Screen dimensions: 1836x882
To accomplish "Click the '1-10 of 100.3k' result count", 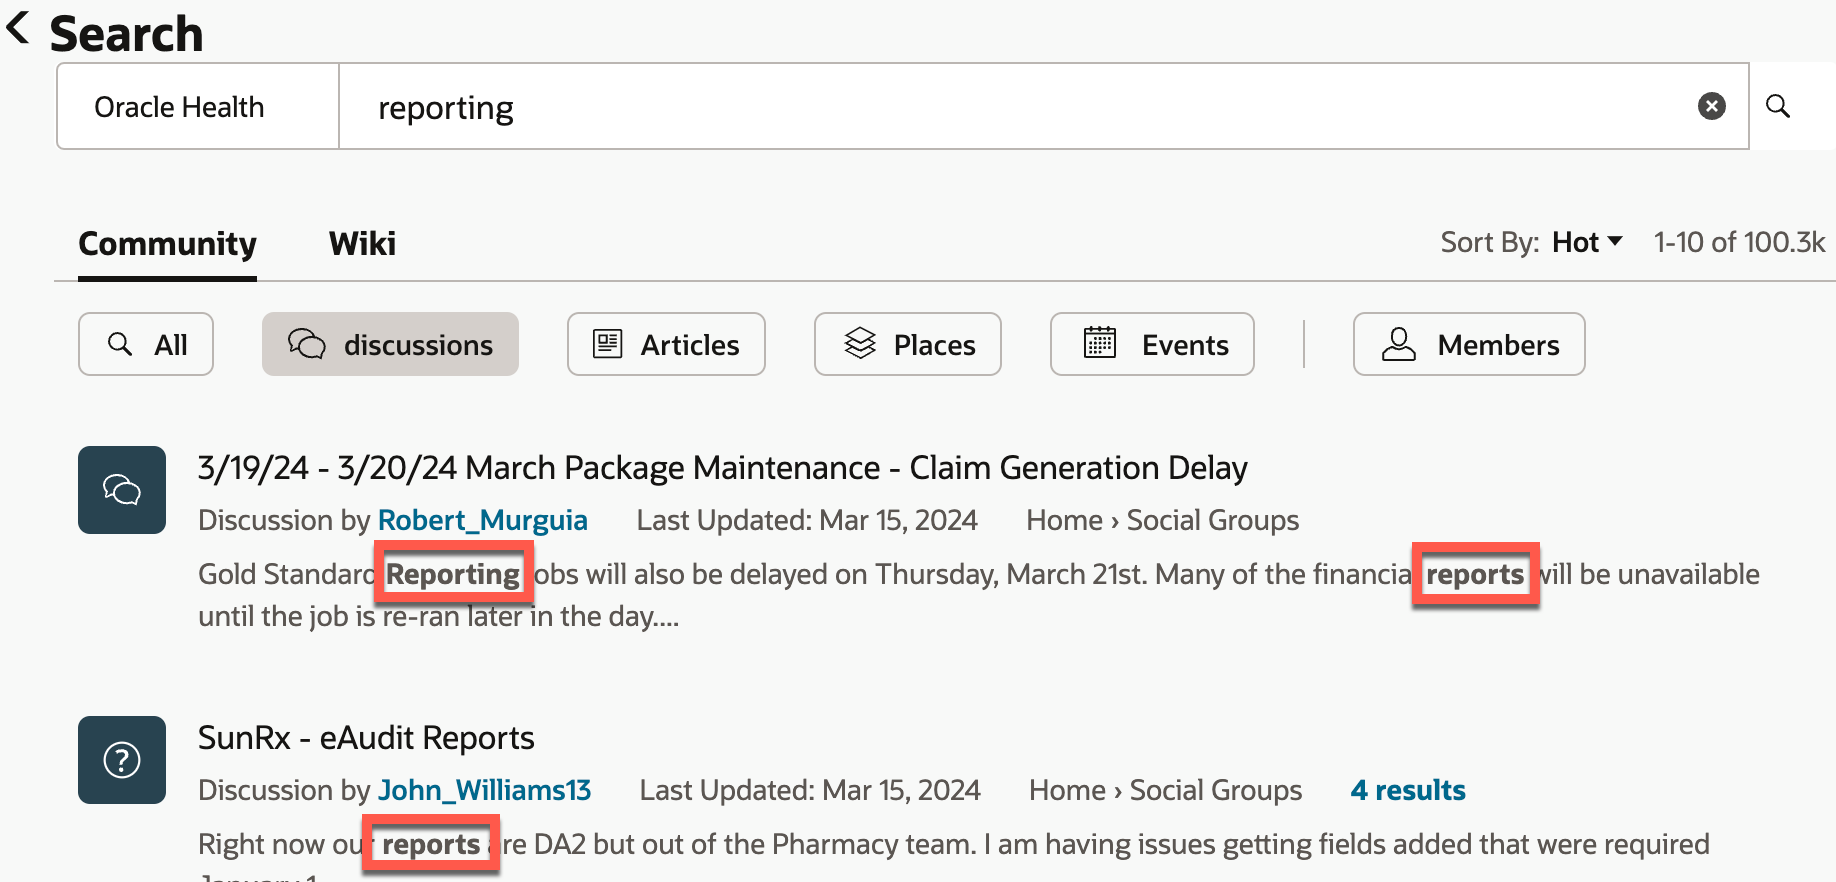I will [1739, 242].
